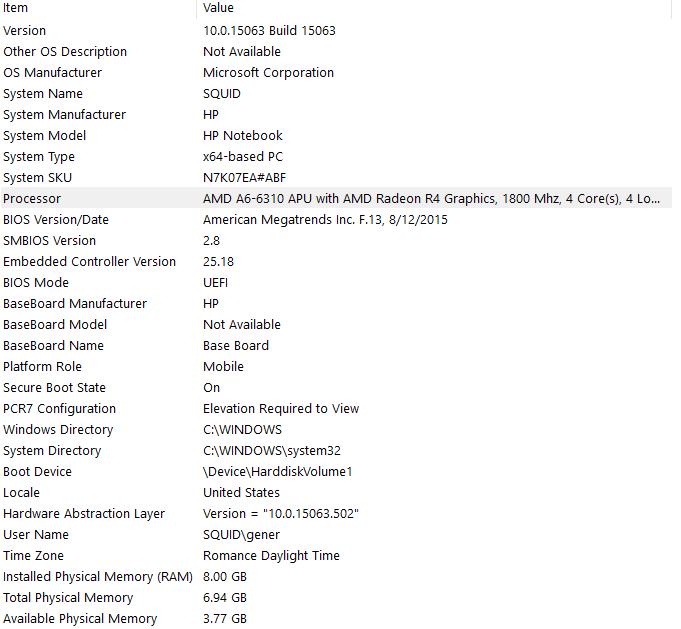Click the 25.18 controller version value

pyautogui.click(x=218, y=262)
